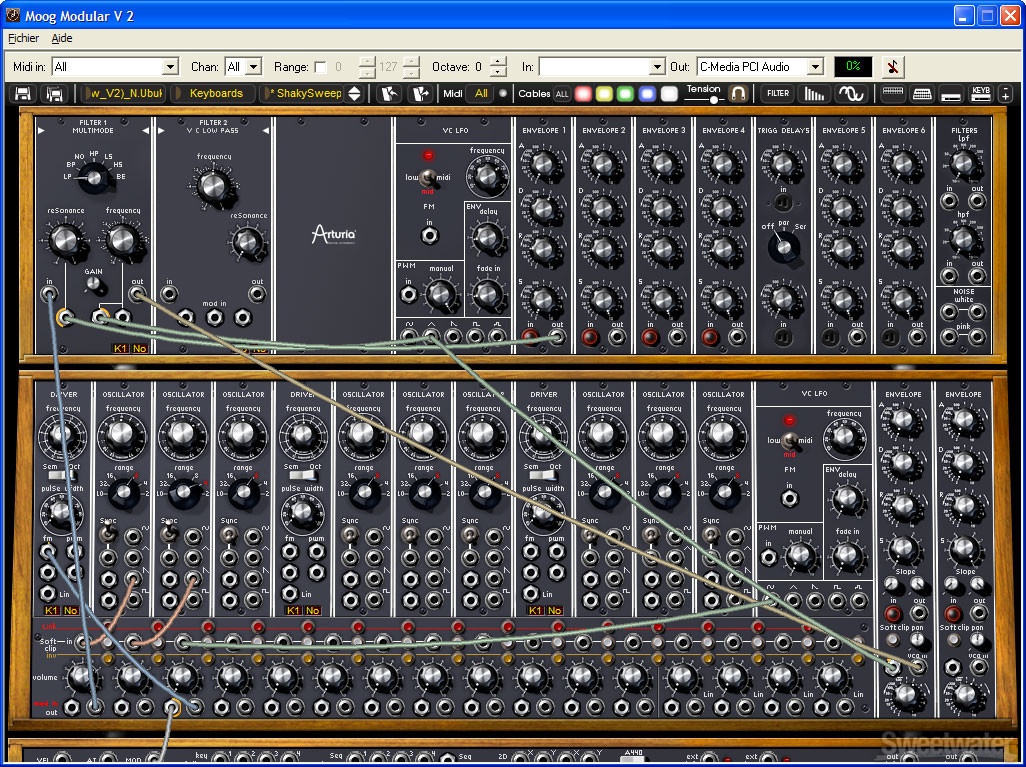Viewport: 1026px width, 767px height.
Task: Click the Octave stepper arrows
Action: click(498, 67)
